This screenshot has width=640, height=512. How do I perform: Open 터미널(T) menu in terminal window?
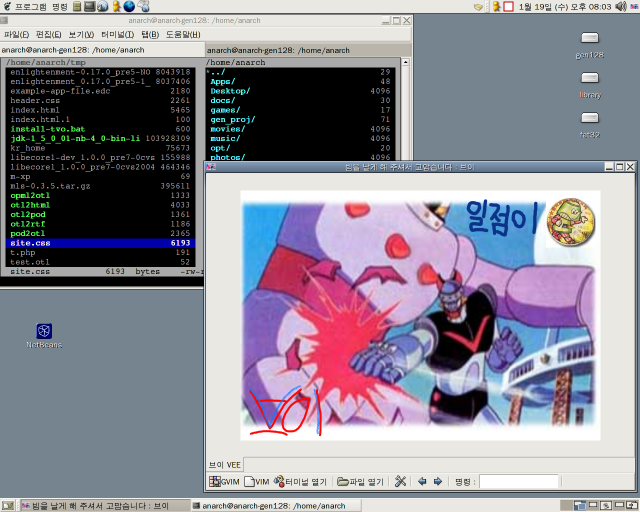coord(118,35)
